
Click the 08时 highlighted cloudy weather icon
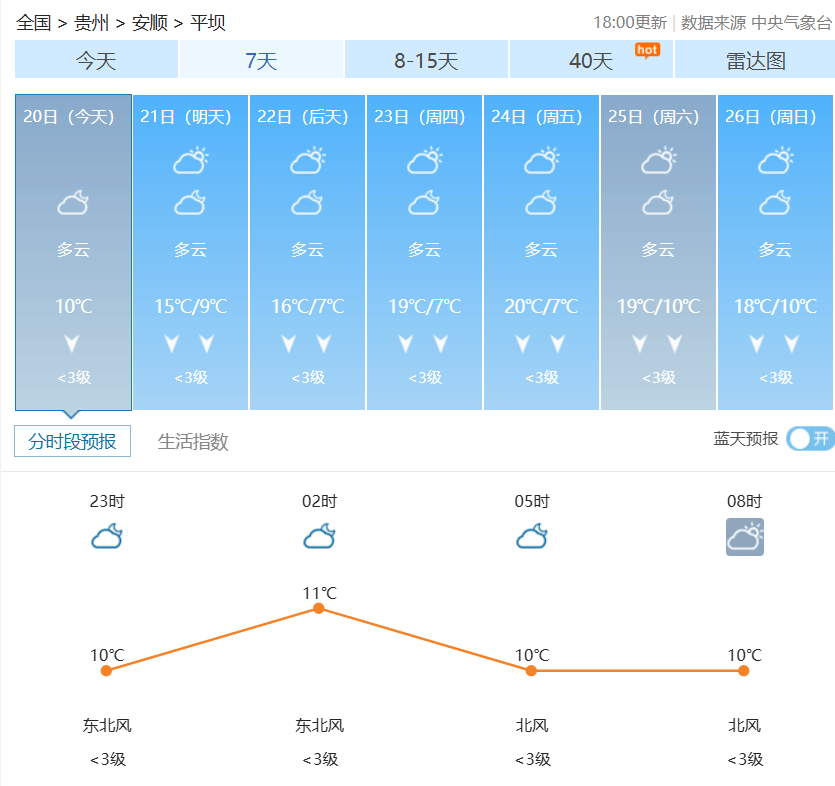(744, 537)
